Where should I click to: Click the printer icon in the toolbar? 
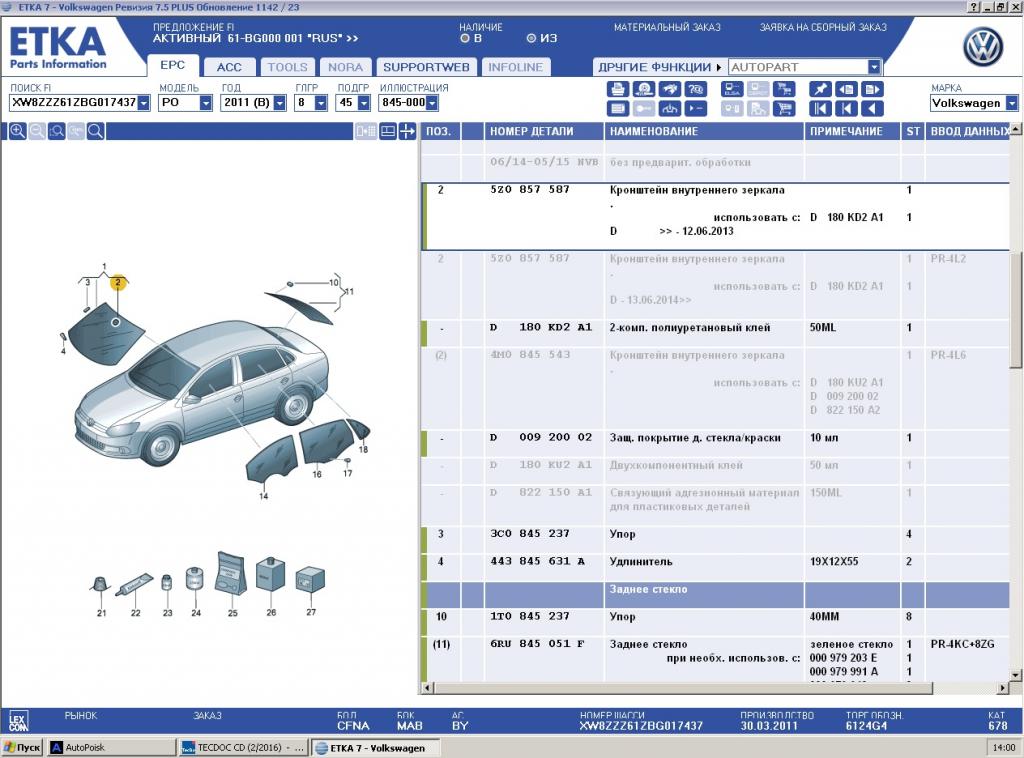[617, 89]
